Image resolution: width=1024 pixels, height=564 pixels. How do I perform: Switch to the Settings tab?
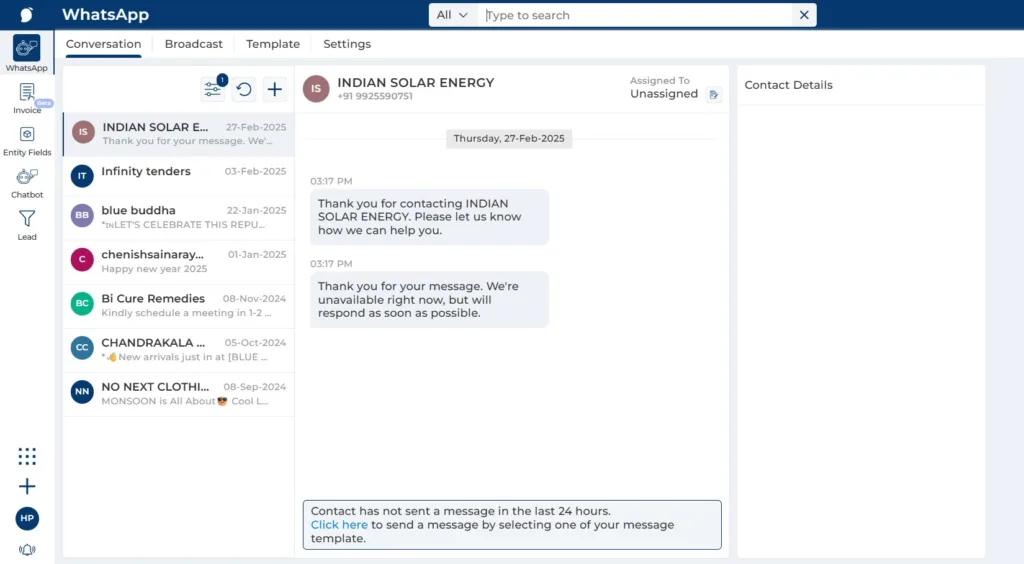(347, 44)
